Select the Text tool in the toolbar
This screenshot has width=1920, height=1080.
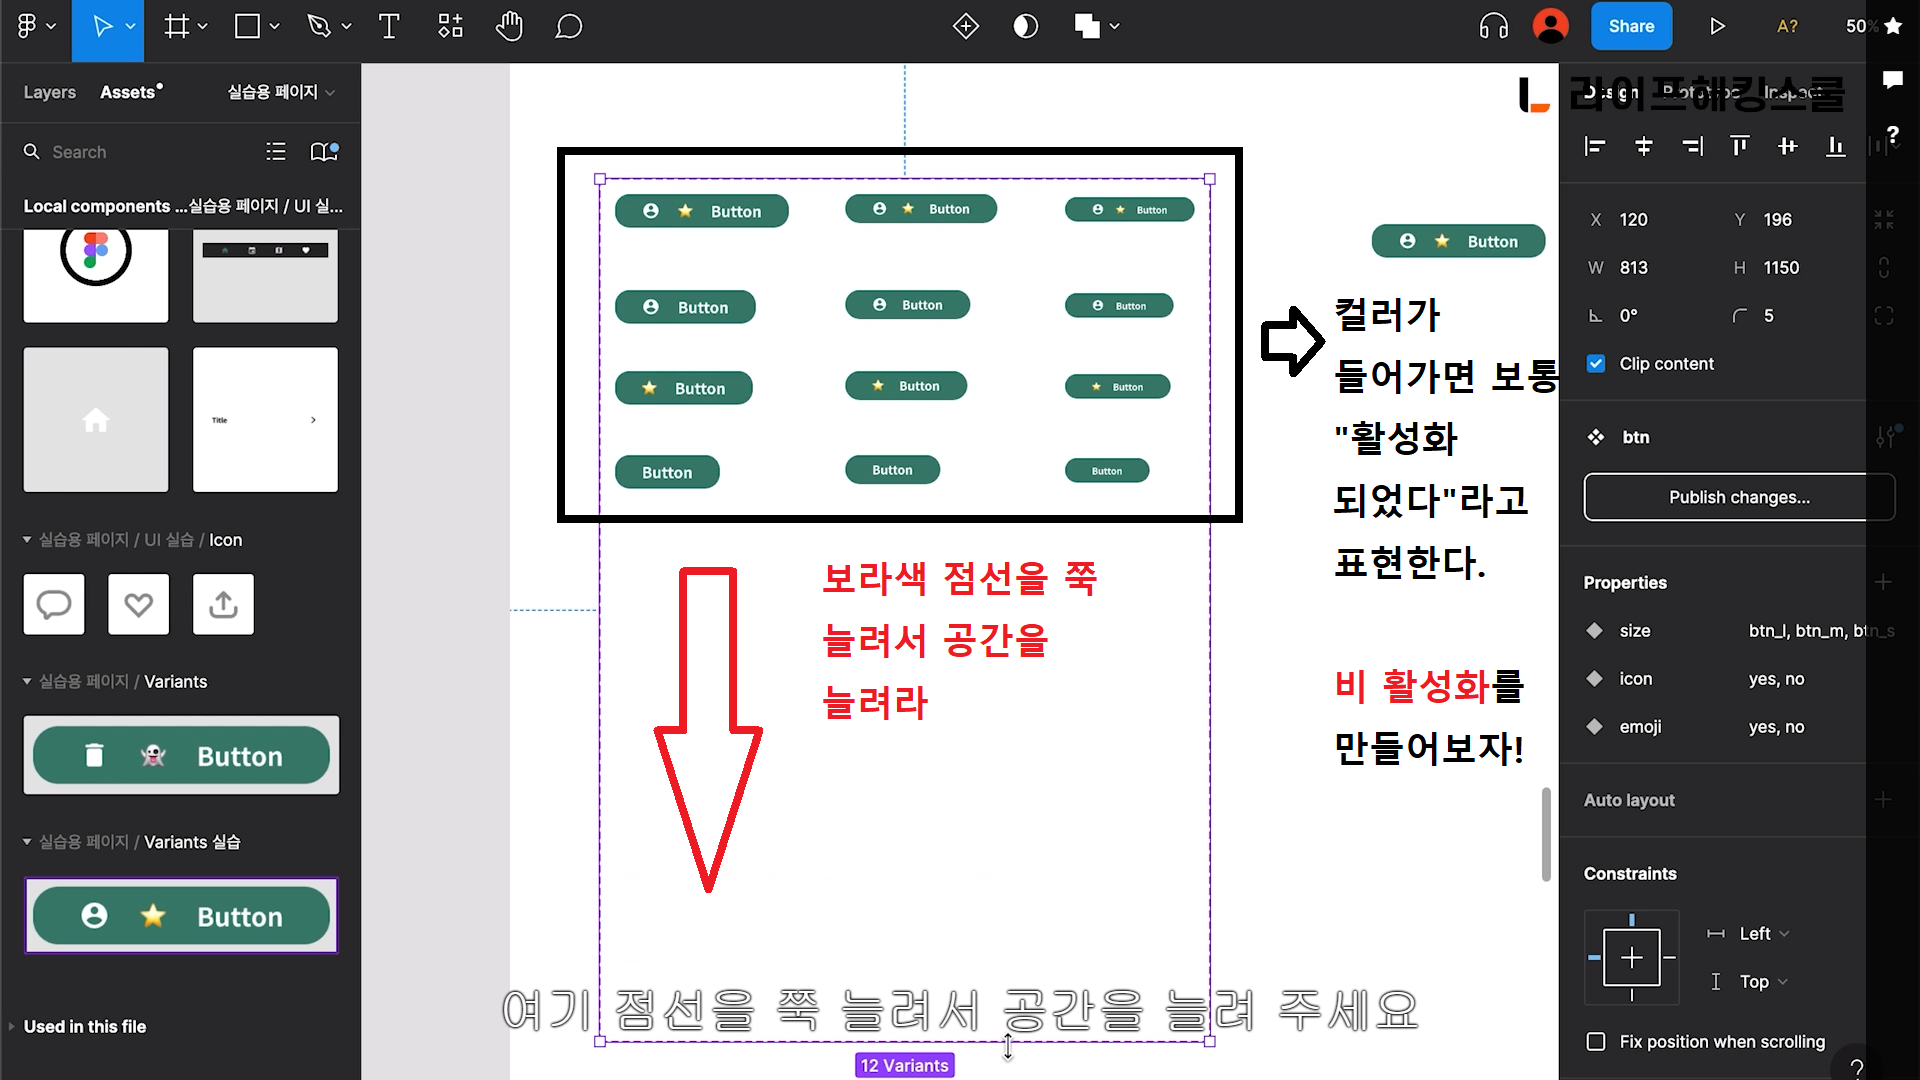pos(389,27)
